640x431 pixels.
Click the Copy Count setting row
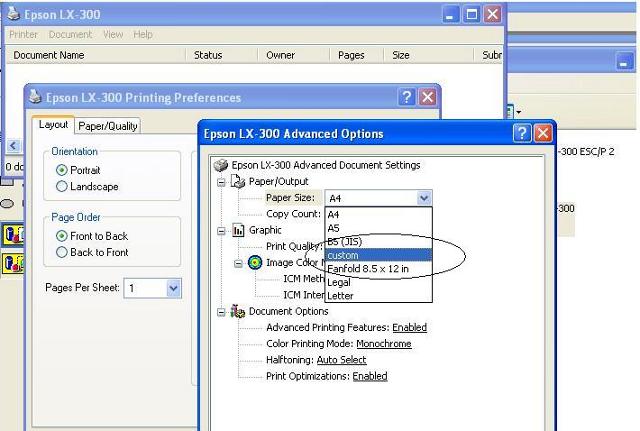293,214
